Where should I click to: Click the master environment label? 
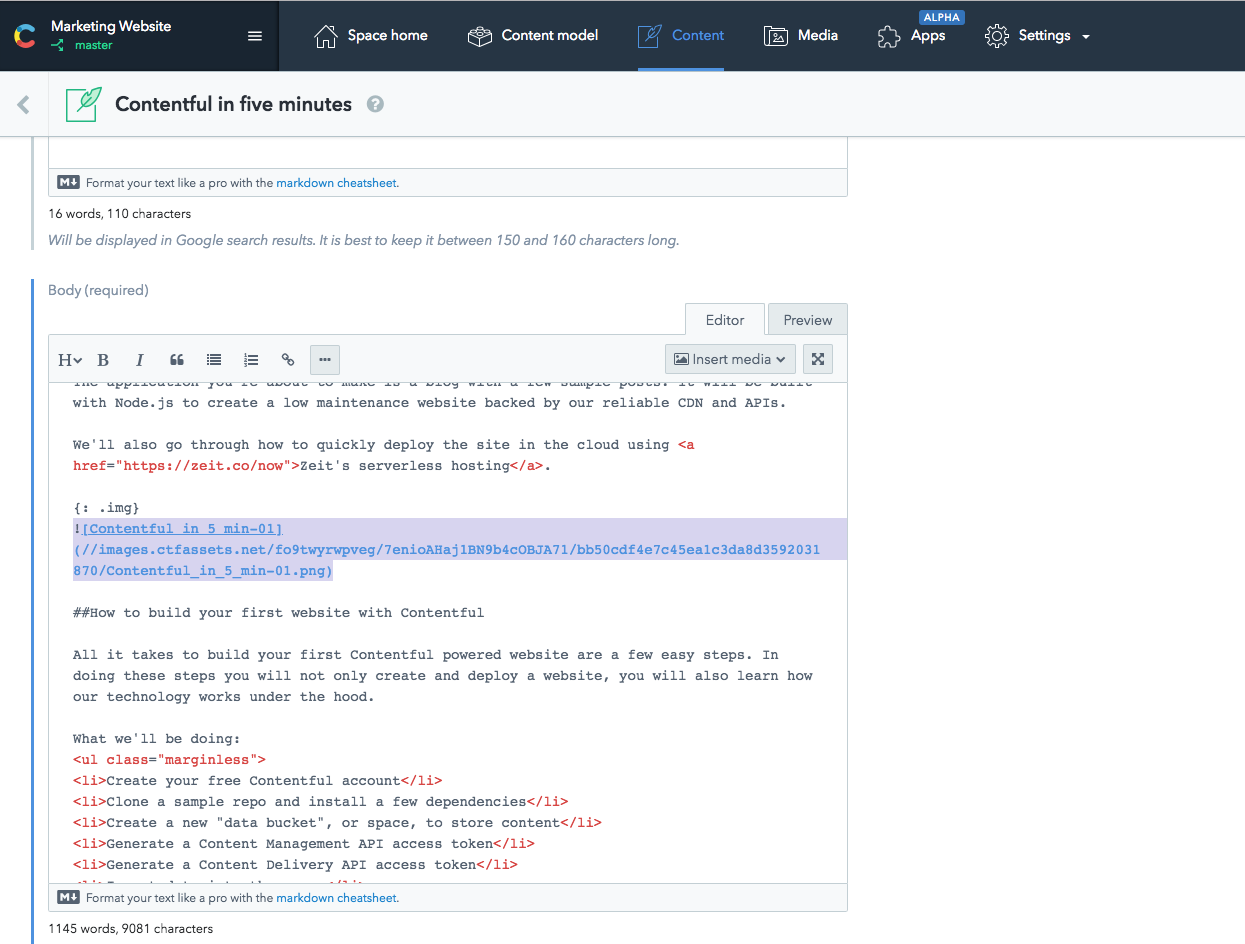(x=94, y=45)
